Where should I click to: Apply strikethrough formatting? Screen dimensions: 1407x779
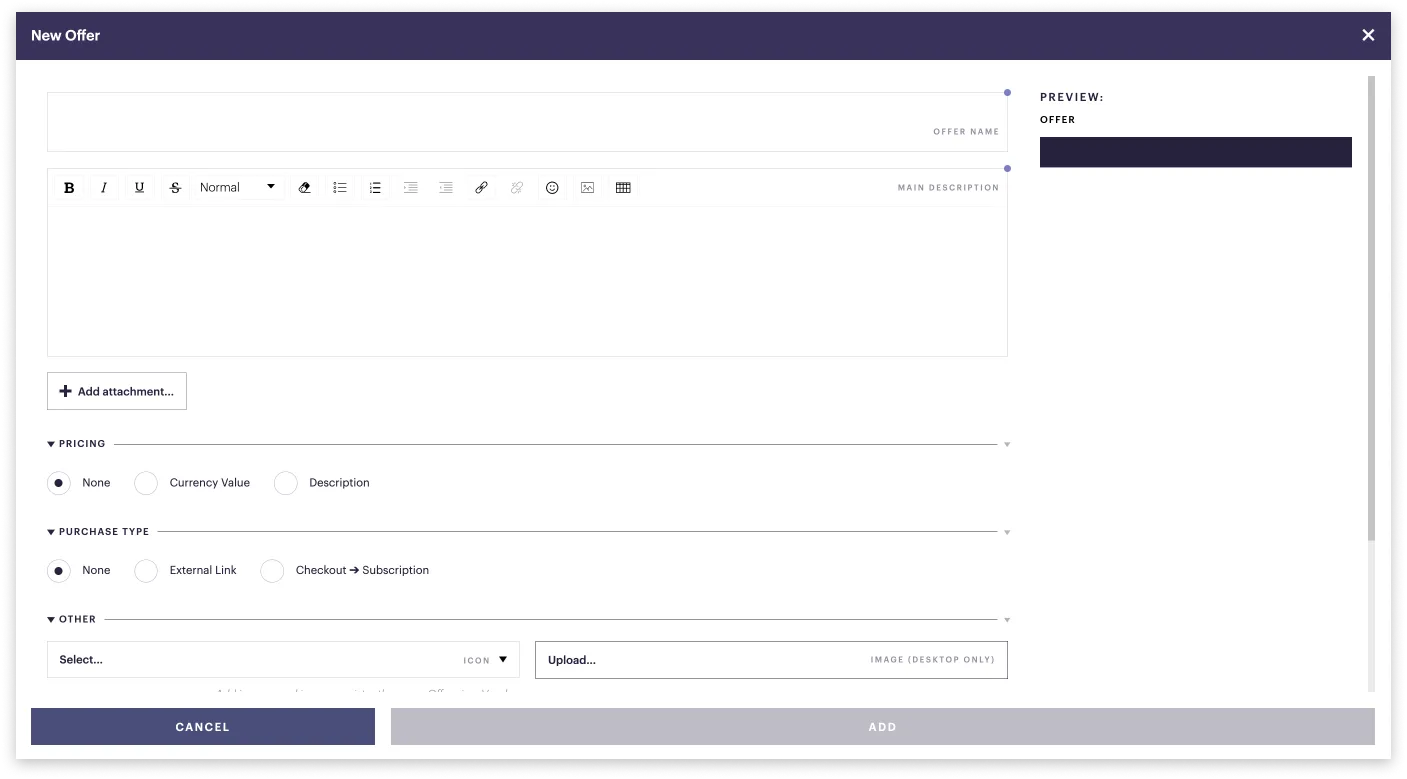click(x=175, y=188)
